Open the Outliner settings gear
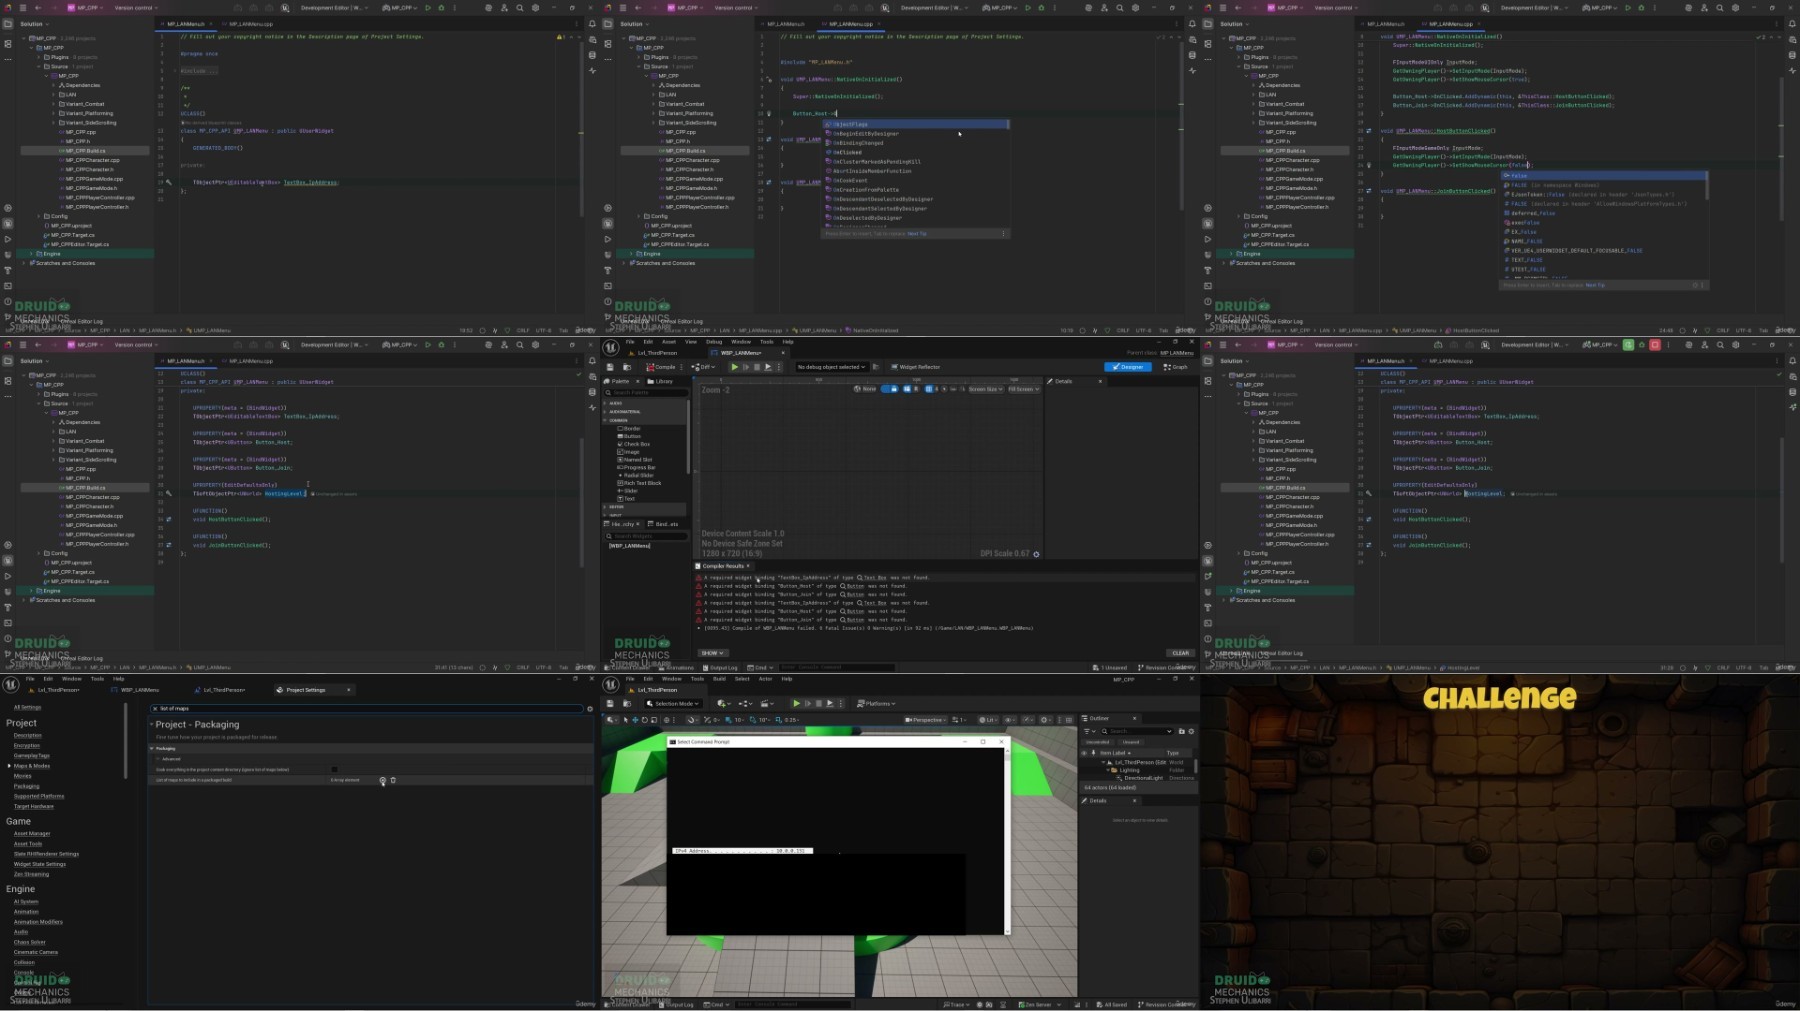 pos(1191,731)
